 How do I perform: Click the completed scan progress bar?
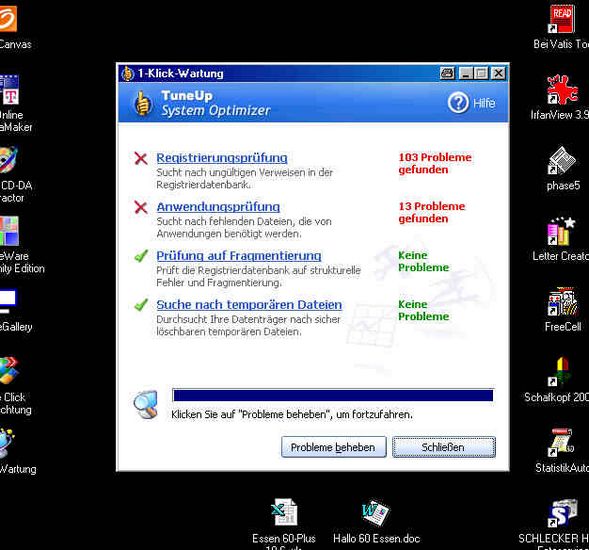(x=333, y=395)
